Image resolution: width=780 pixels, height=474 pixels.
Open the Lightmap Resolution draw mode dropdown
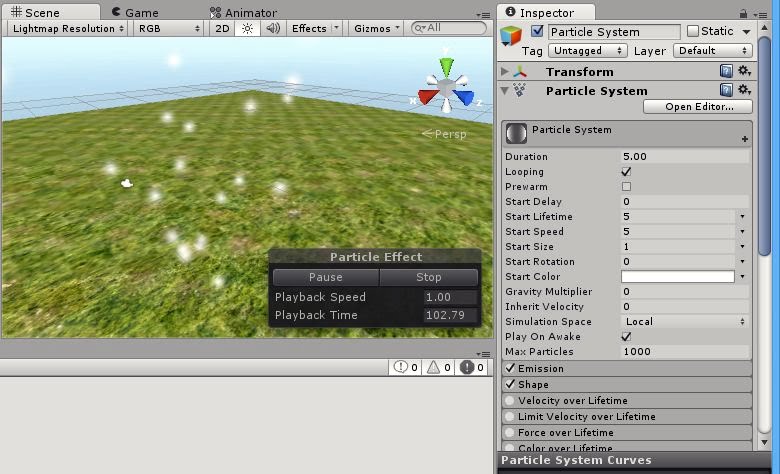68,28
